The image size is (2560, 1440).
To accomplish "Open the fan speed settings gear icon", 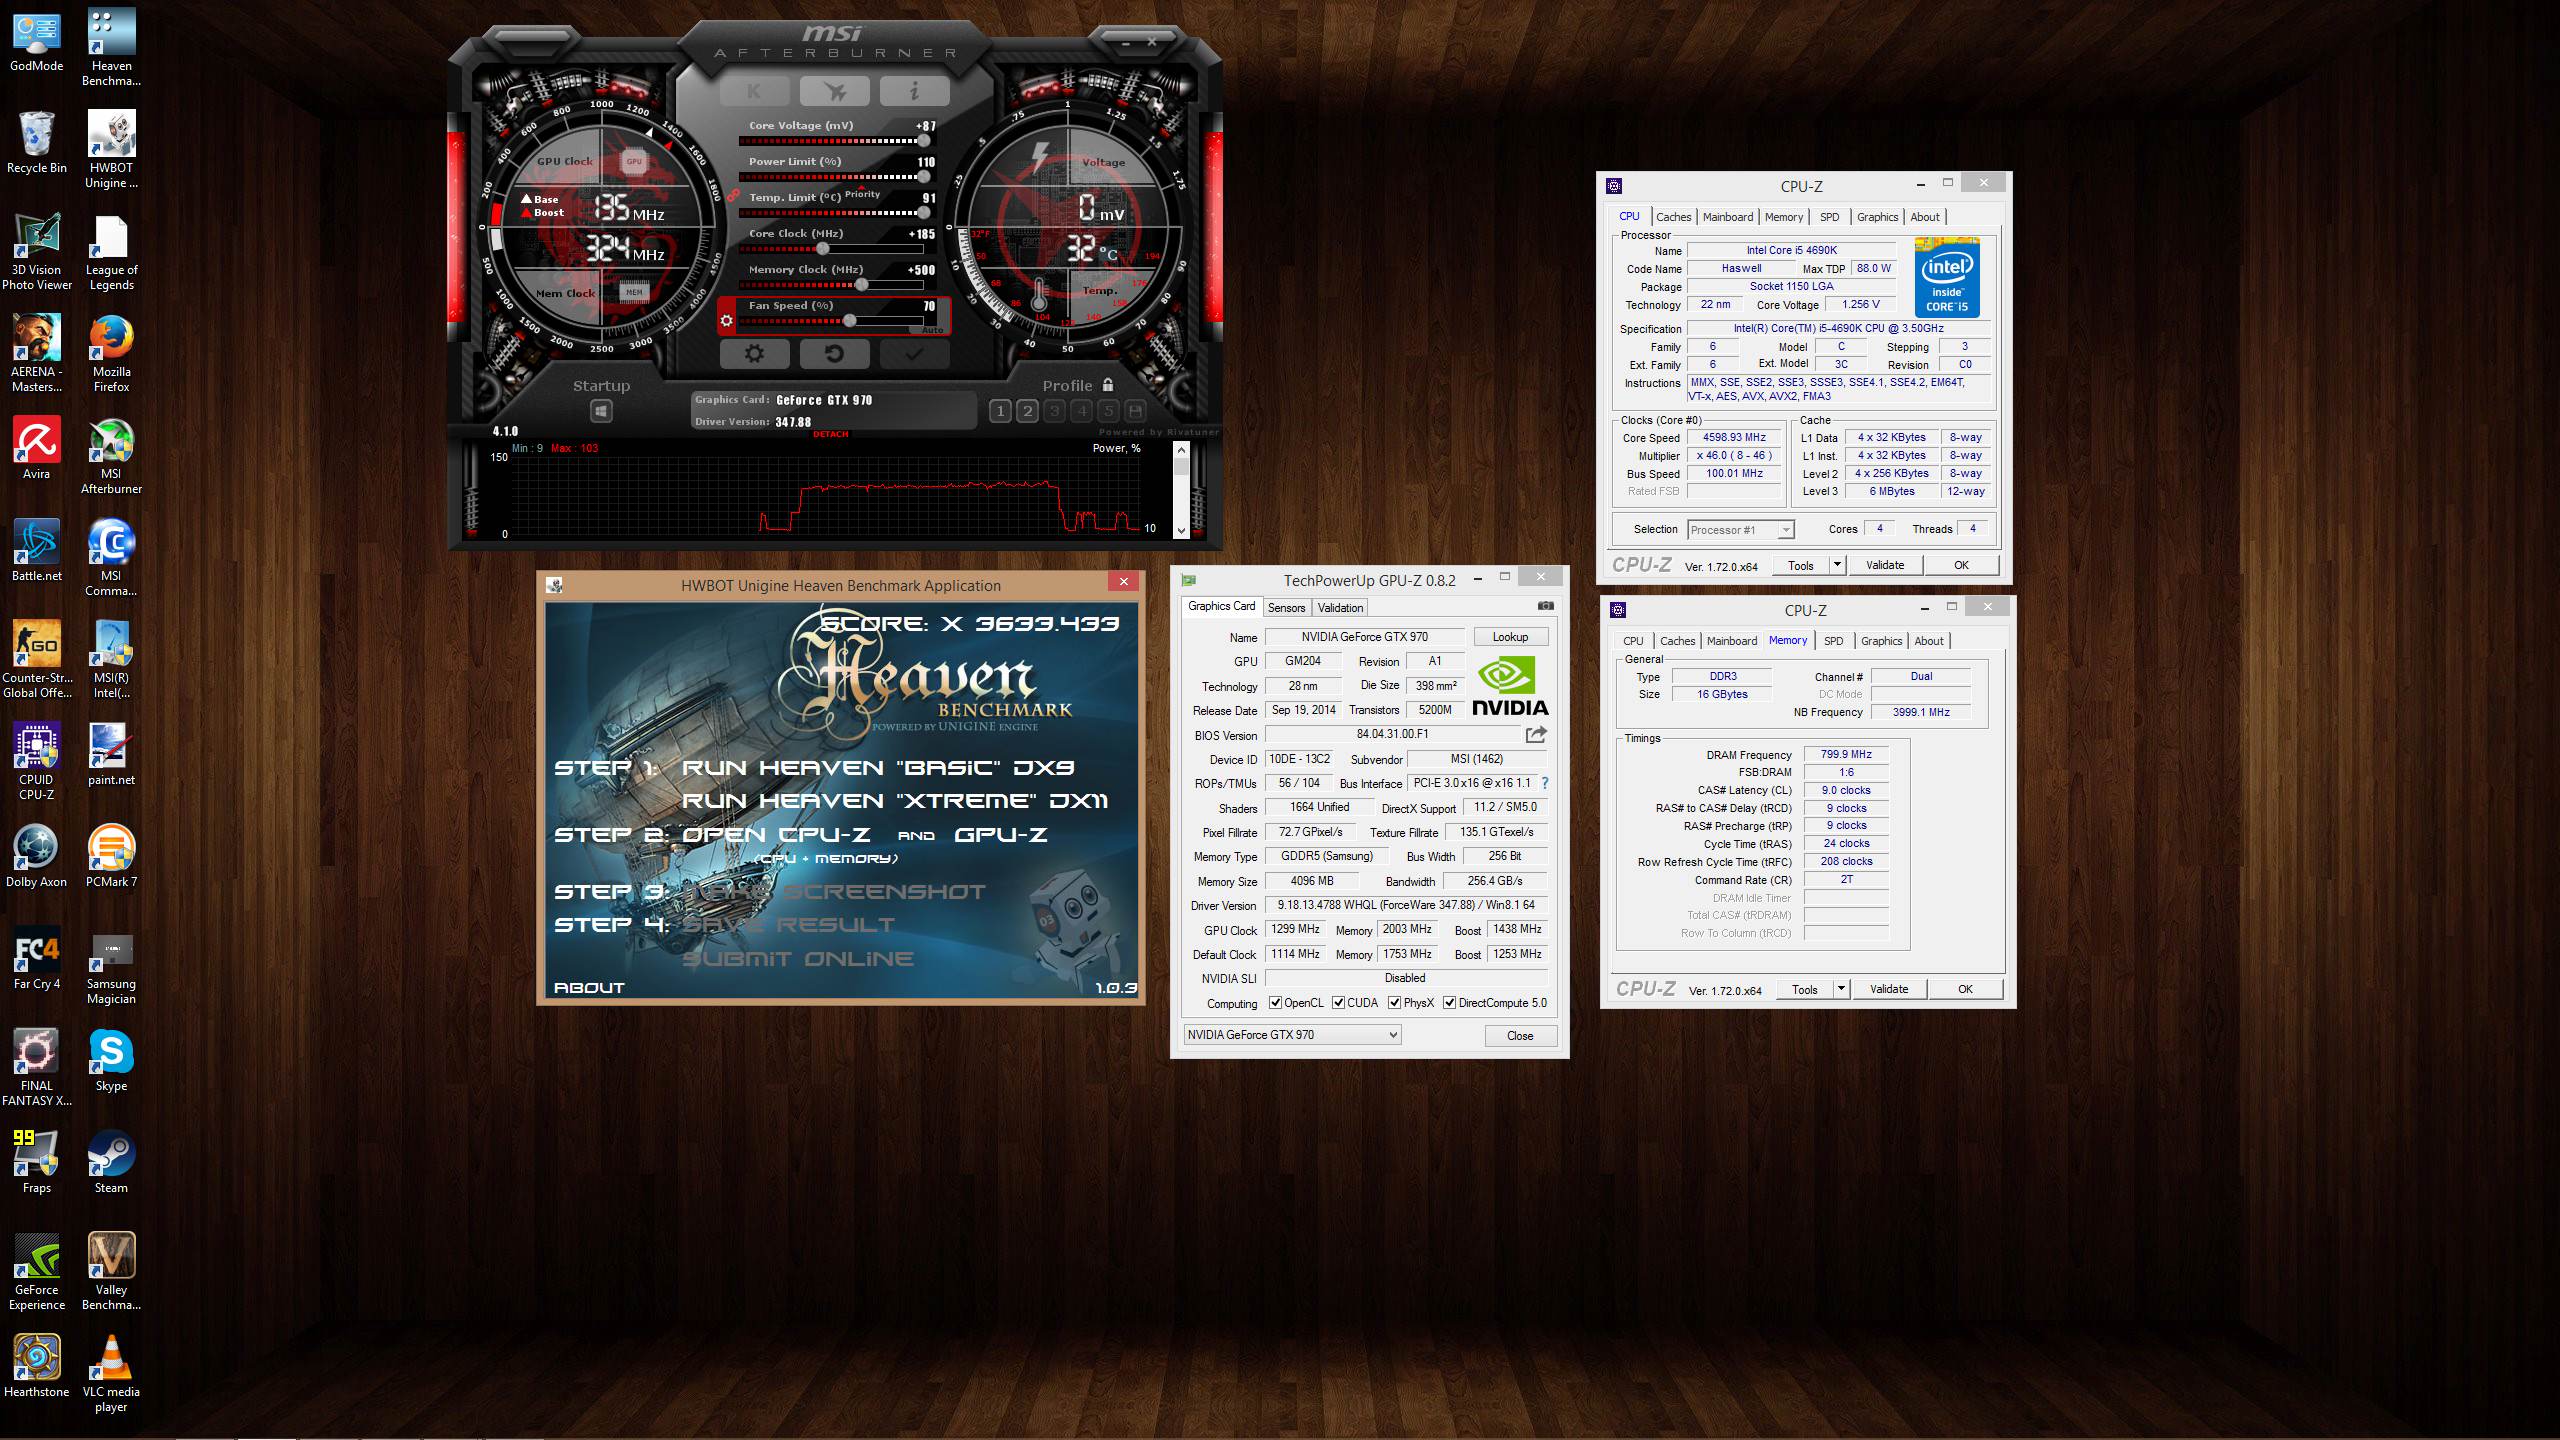I will click(727, 321).
